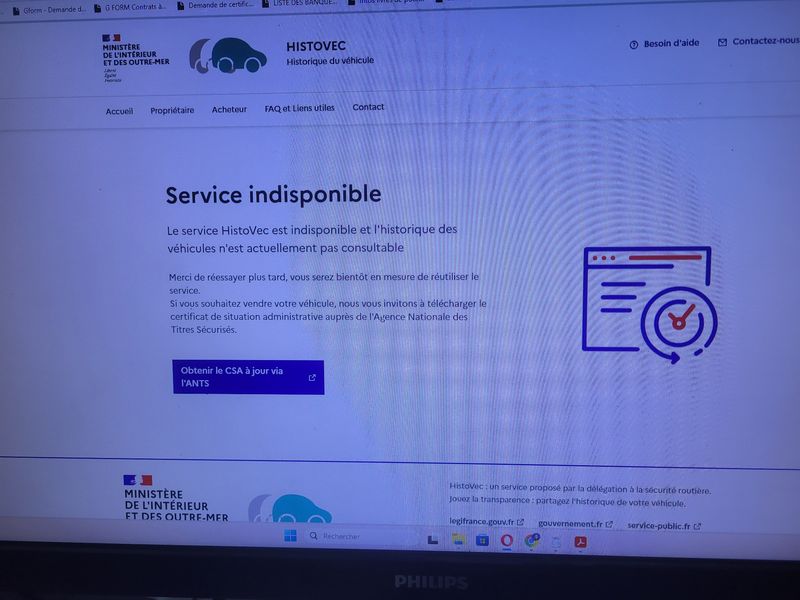The image size is (800, 600).
Task: Open the Windows Start menu
Action: point(290,537)
